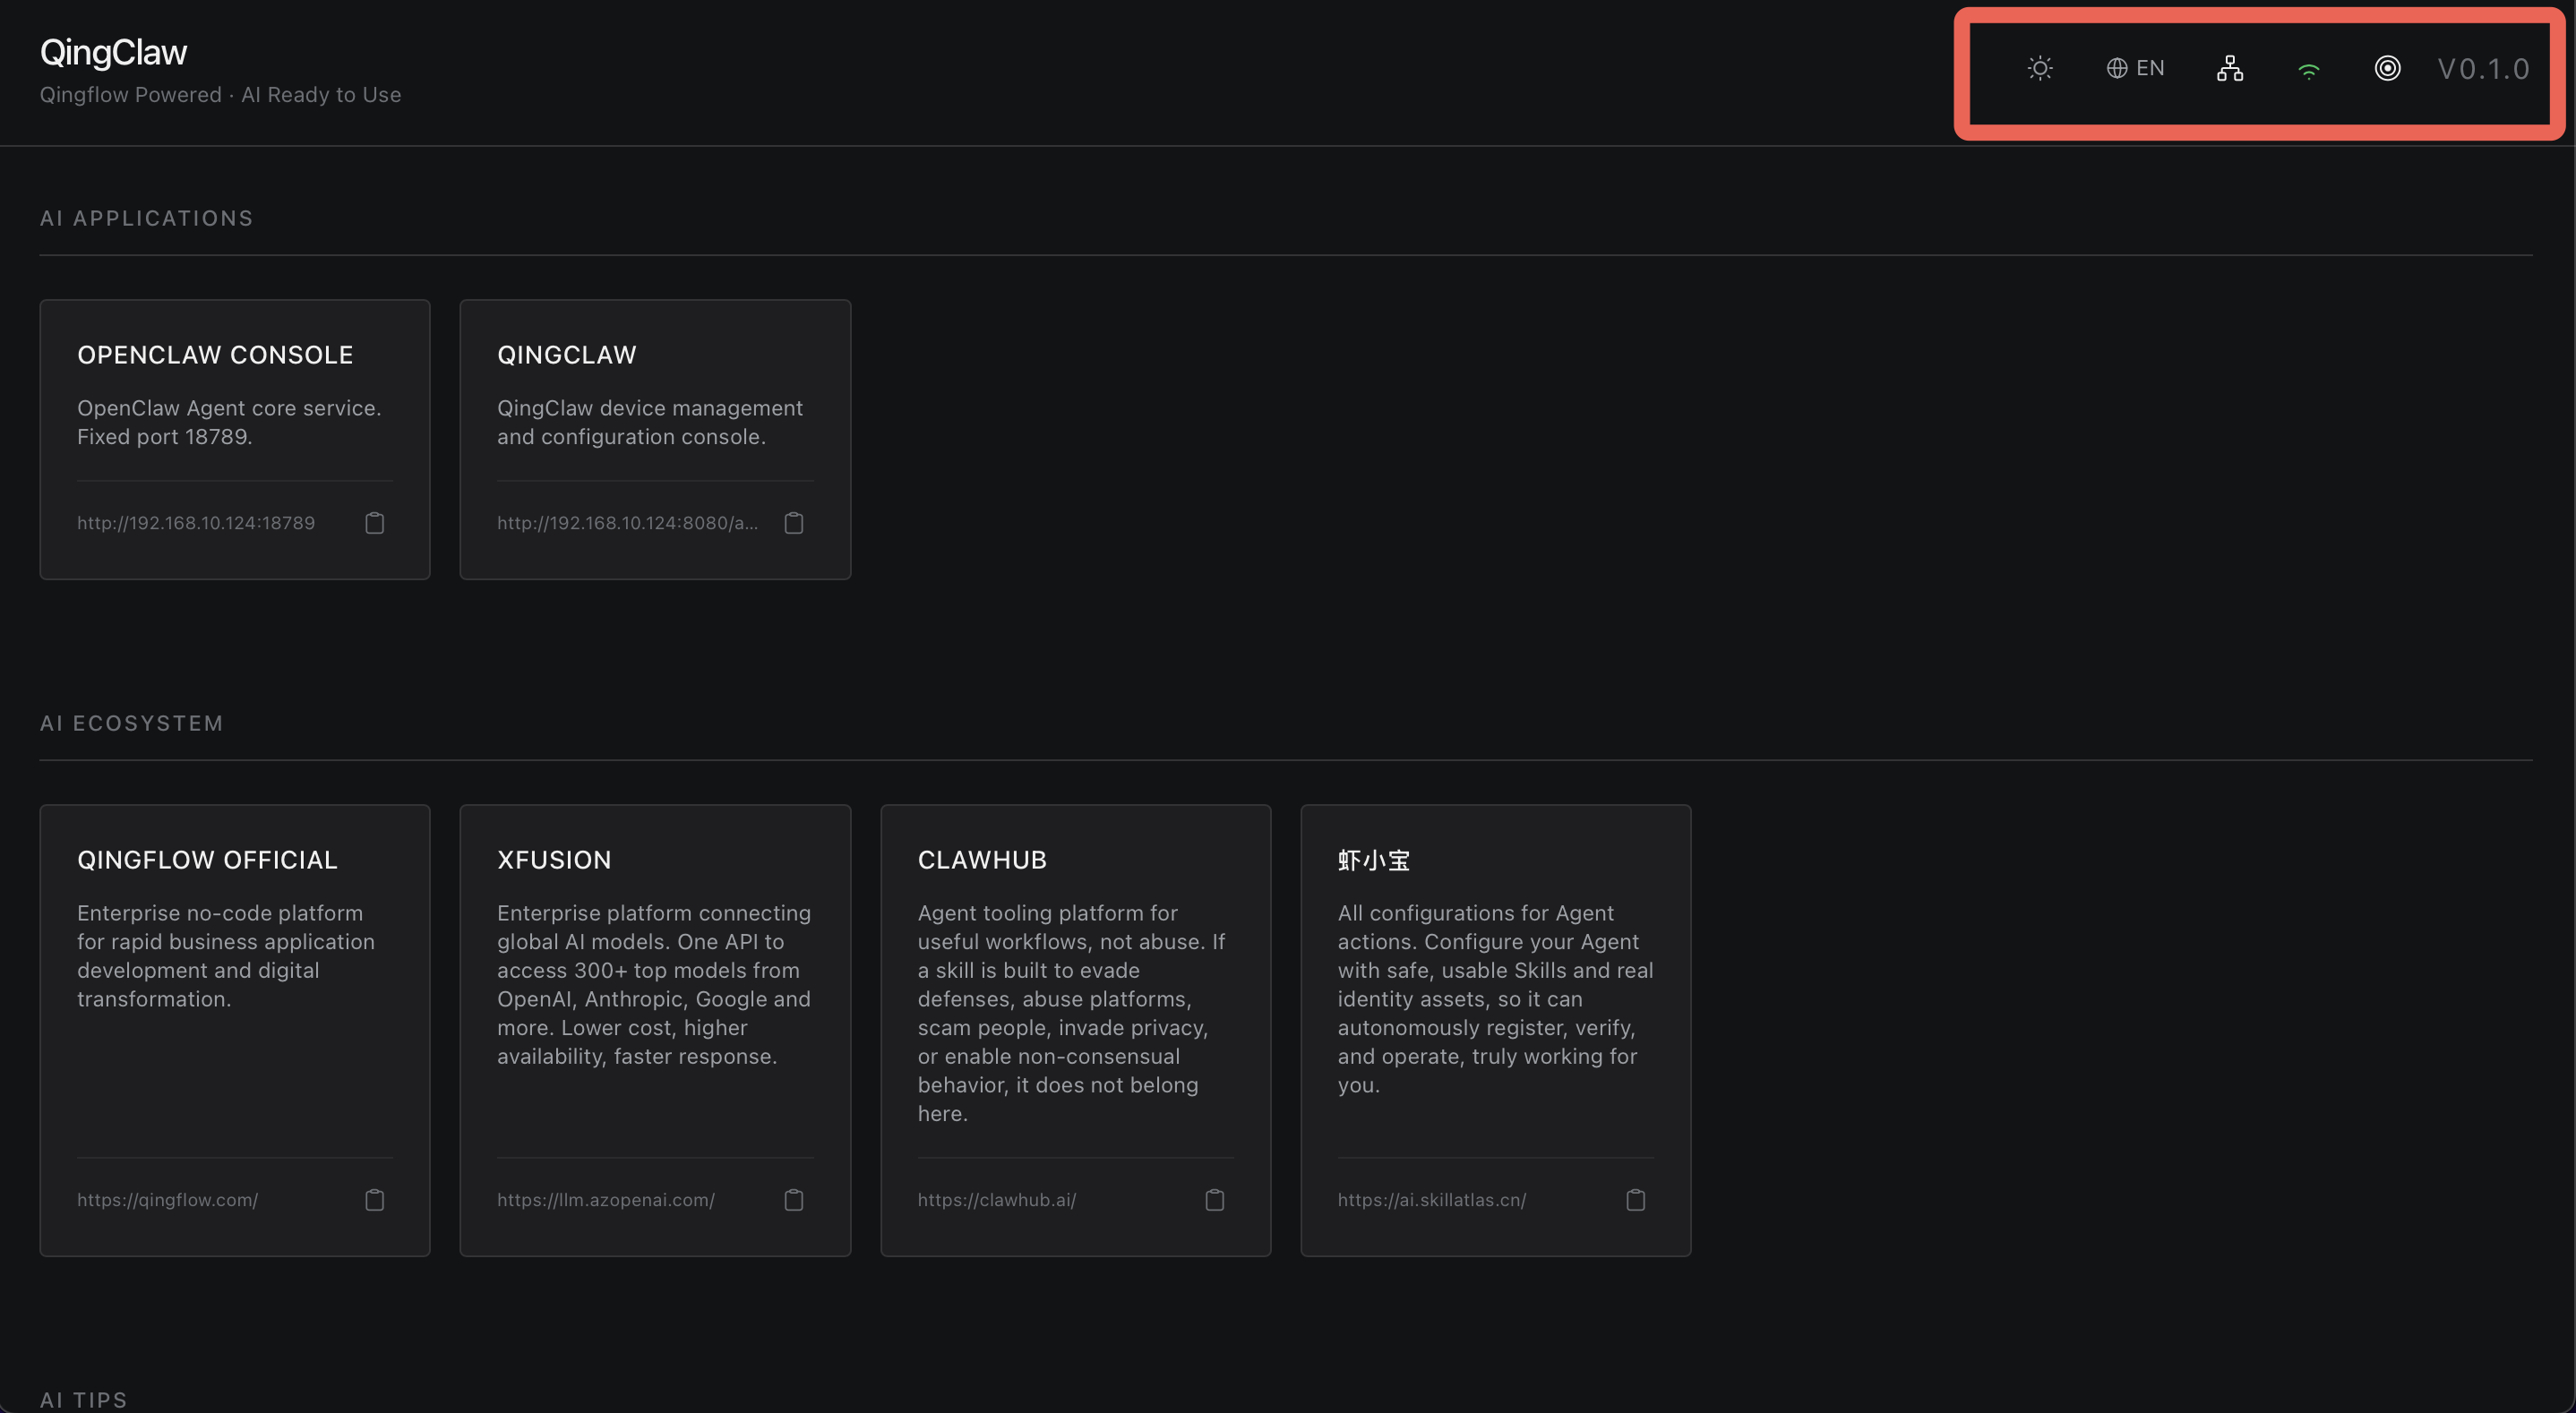Select the 虾小宝 card title
The image size is (2576, 1413).
(1374, 860)
